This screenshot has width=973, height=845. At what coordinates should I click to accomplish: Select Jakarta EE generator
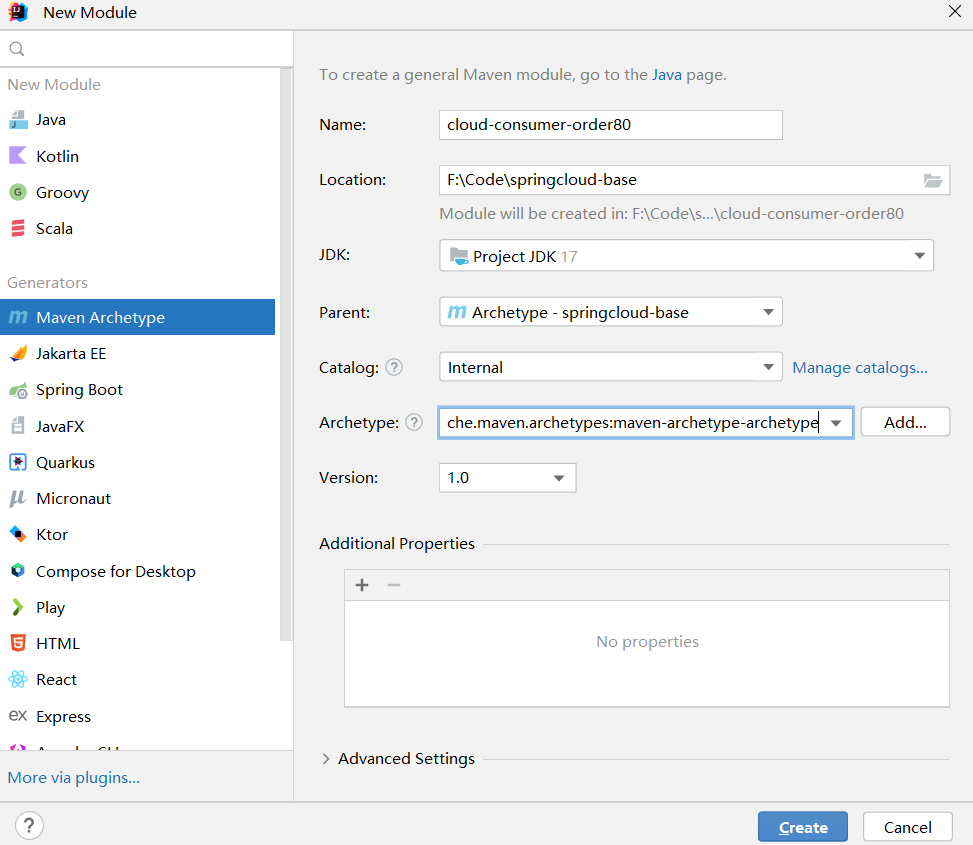click(138, 353)
